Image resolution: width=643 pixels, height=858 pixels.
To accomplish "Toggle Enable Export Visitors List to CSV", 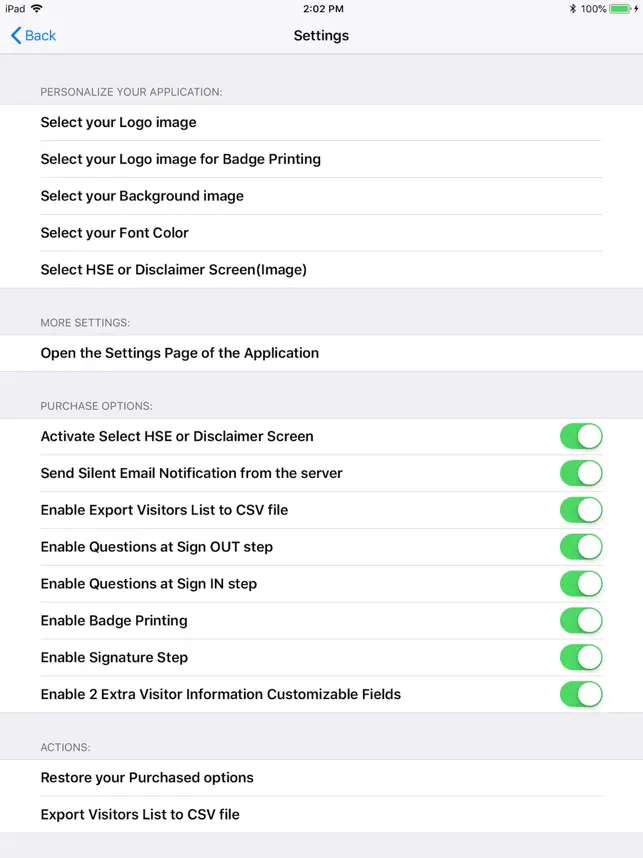I will [x=581, y=510].
